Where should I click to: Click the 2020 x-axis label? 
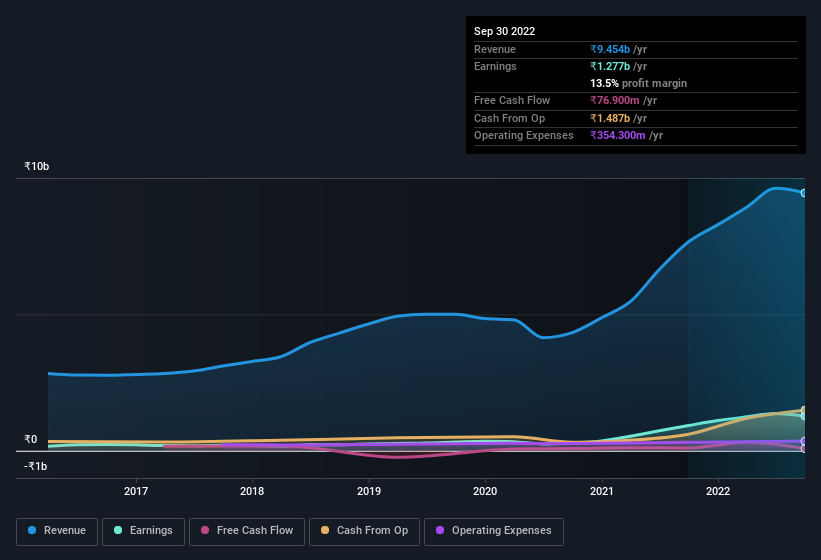coord(485,491)
